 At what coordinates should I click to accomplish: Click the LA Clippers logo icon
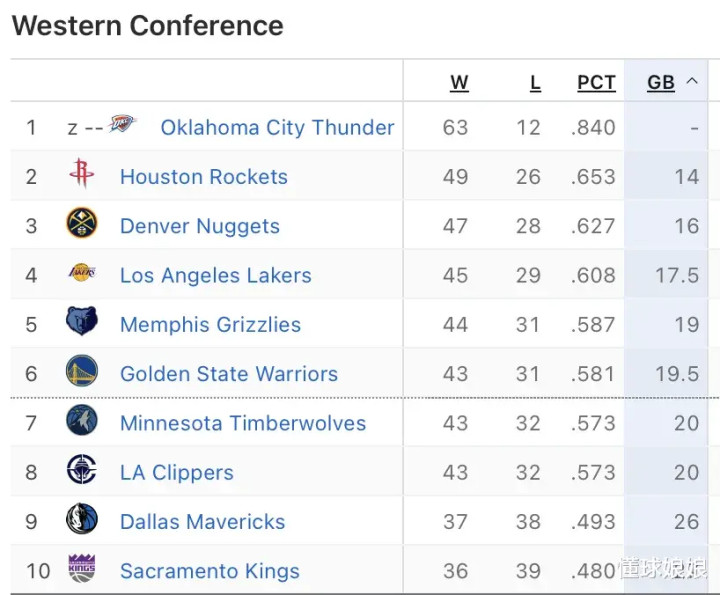(82, 469)
